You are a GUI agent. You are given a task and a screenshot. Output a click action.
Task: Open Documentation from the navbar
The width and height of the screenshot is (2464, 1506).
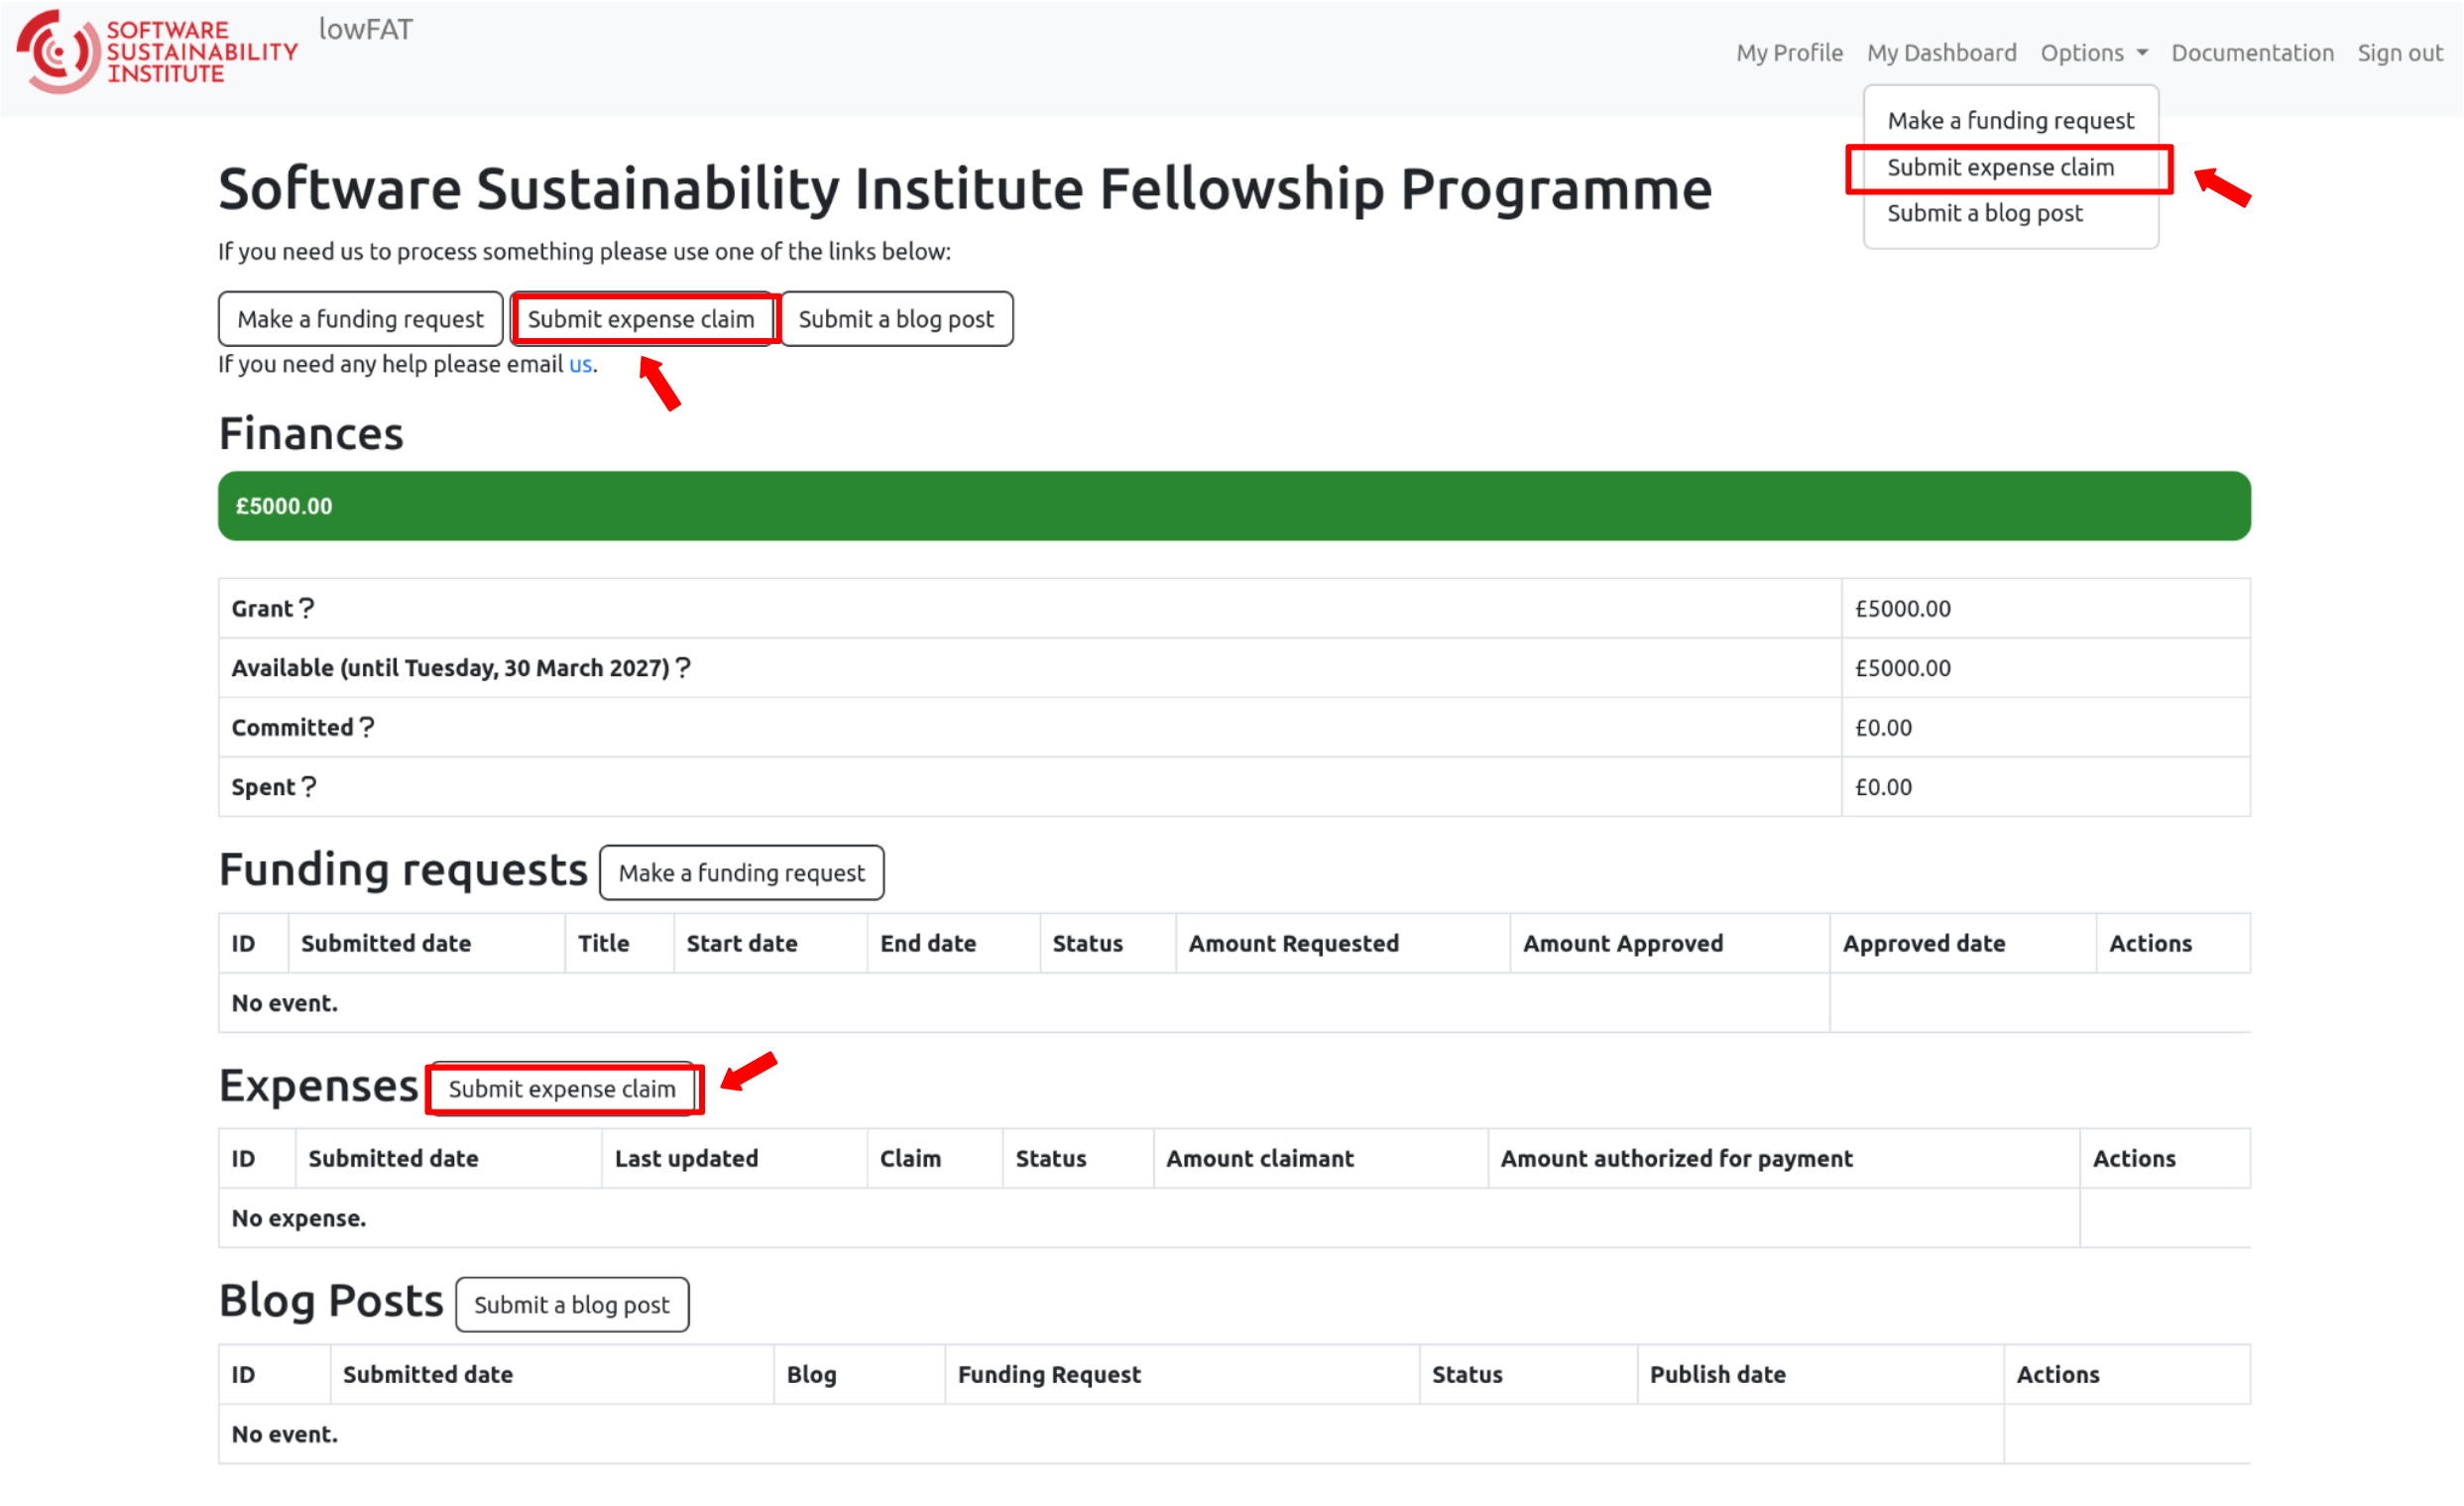pos(2252,53)
